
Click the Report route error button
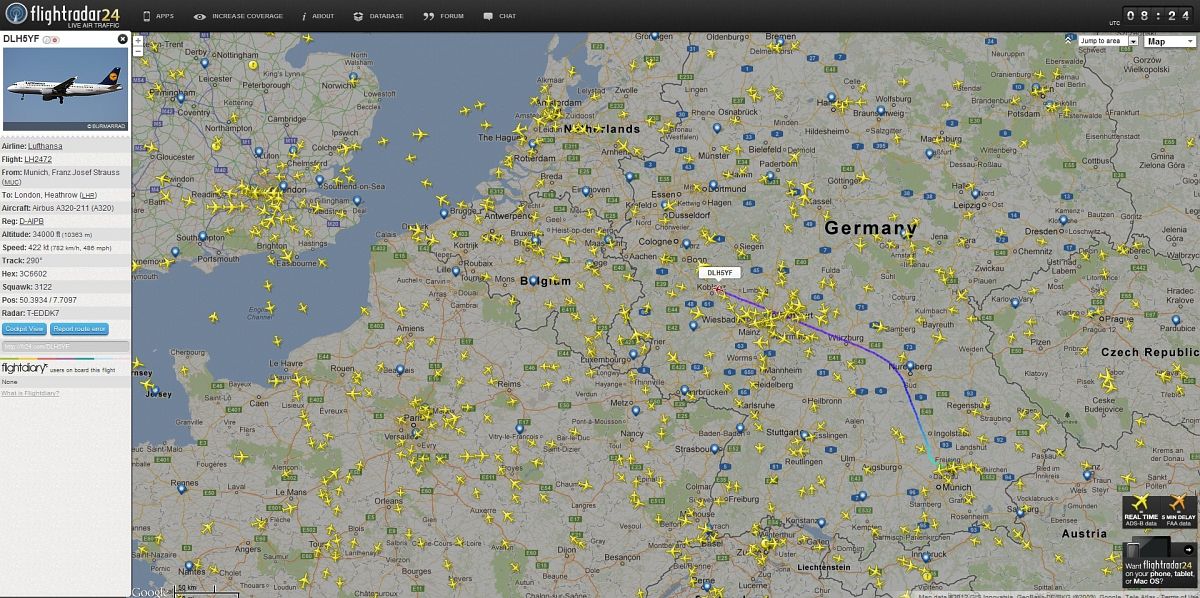(x=79, y=329)
